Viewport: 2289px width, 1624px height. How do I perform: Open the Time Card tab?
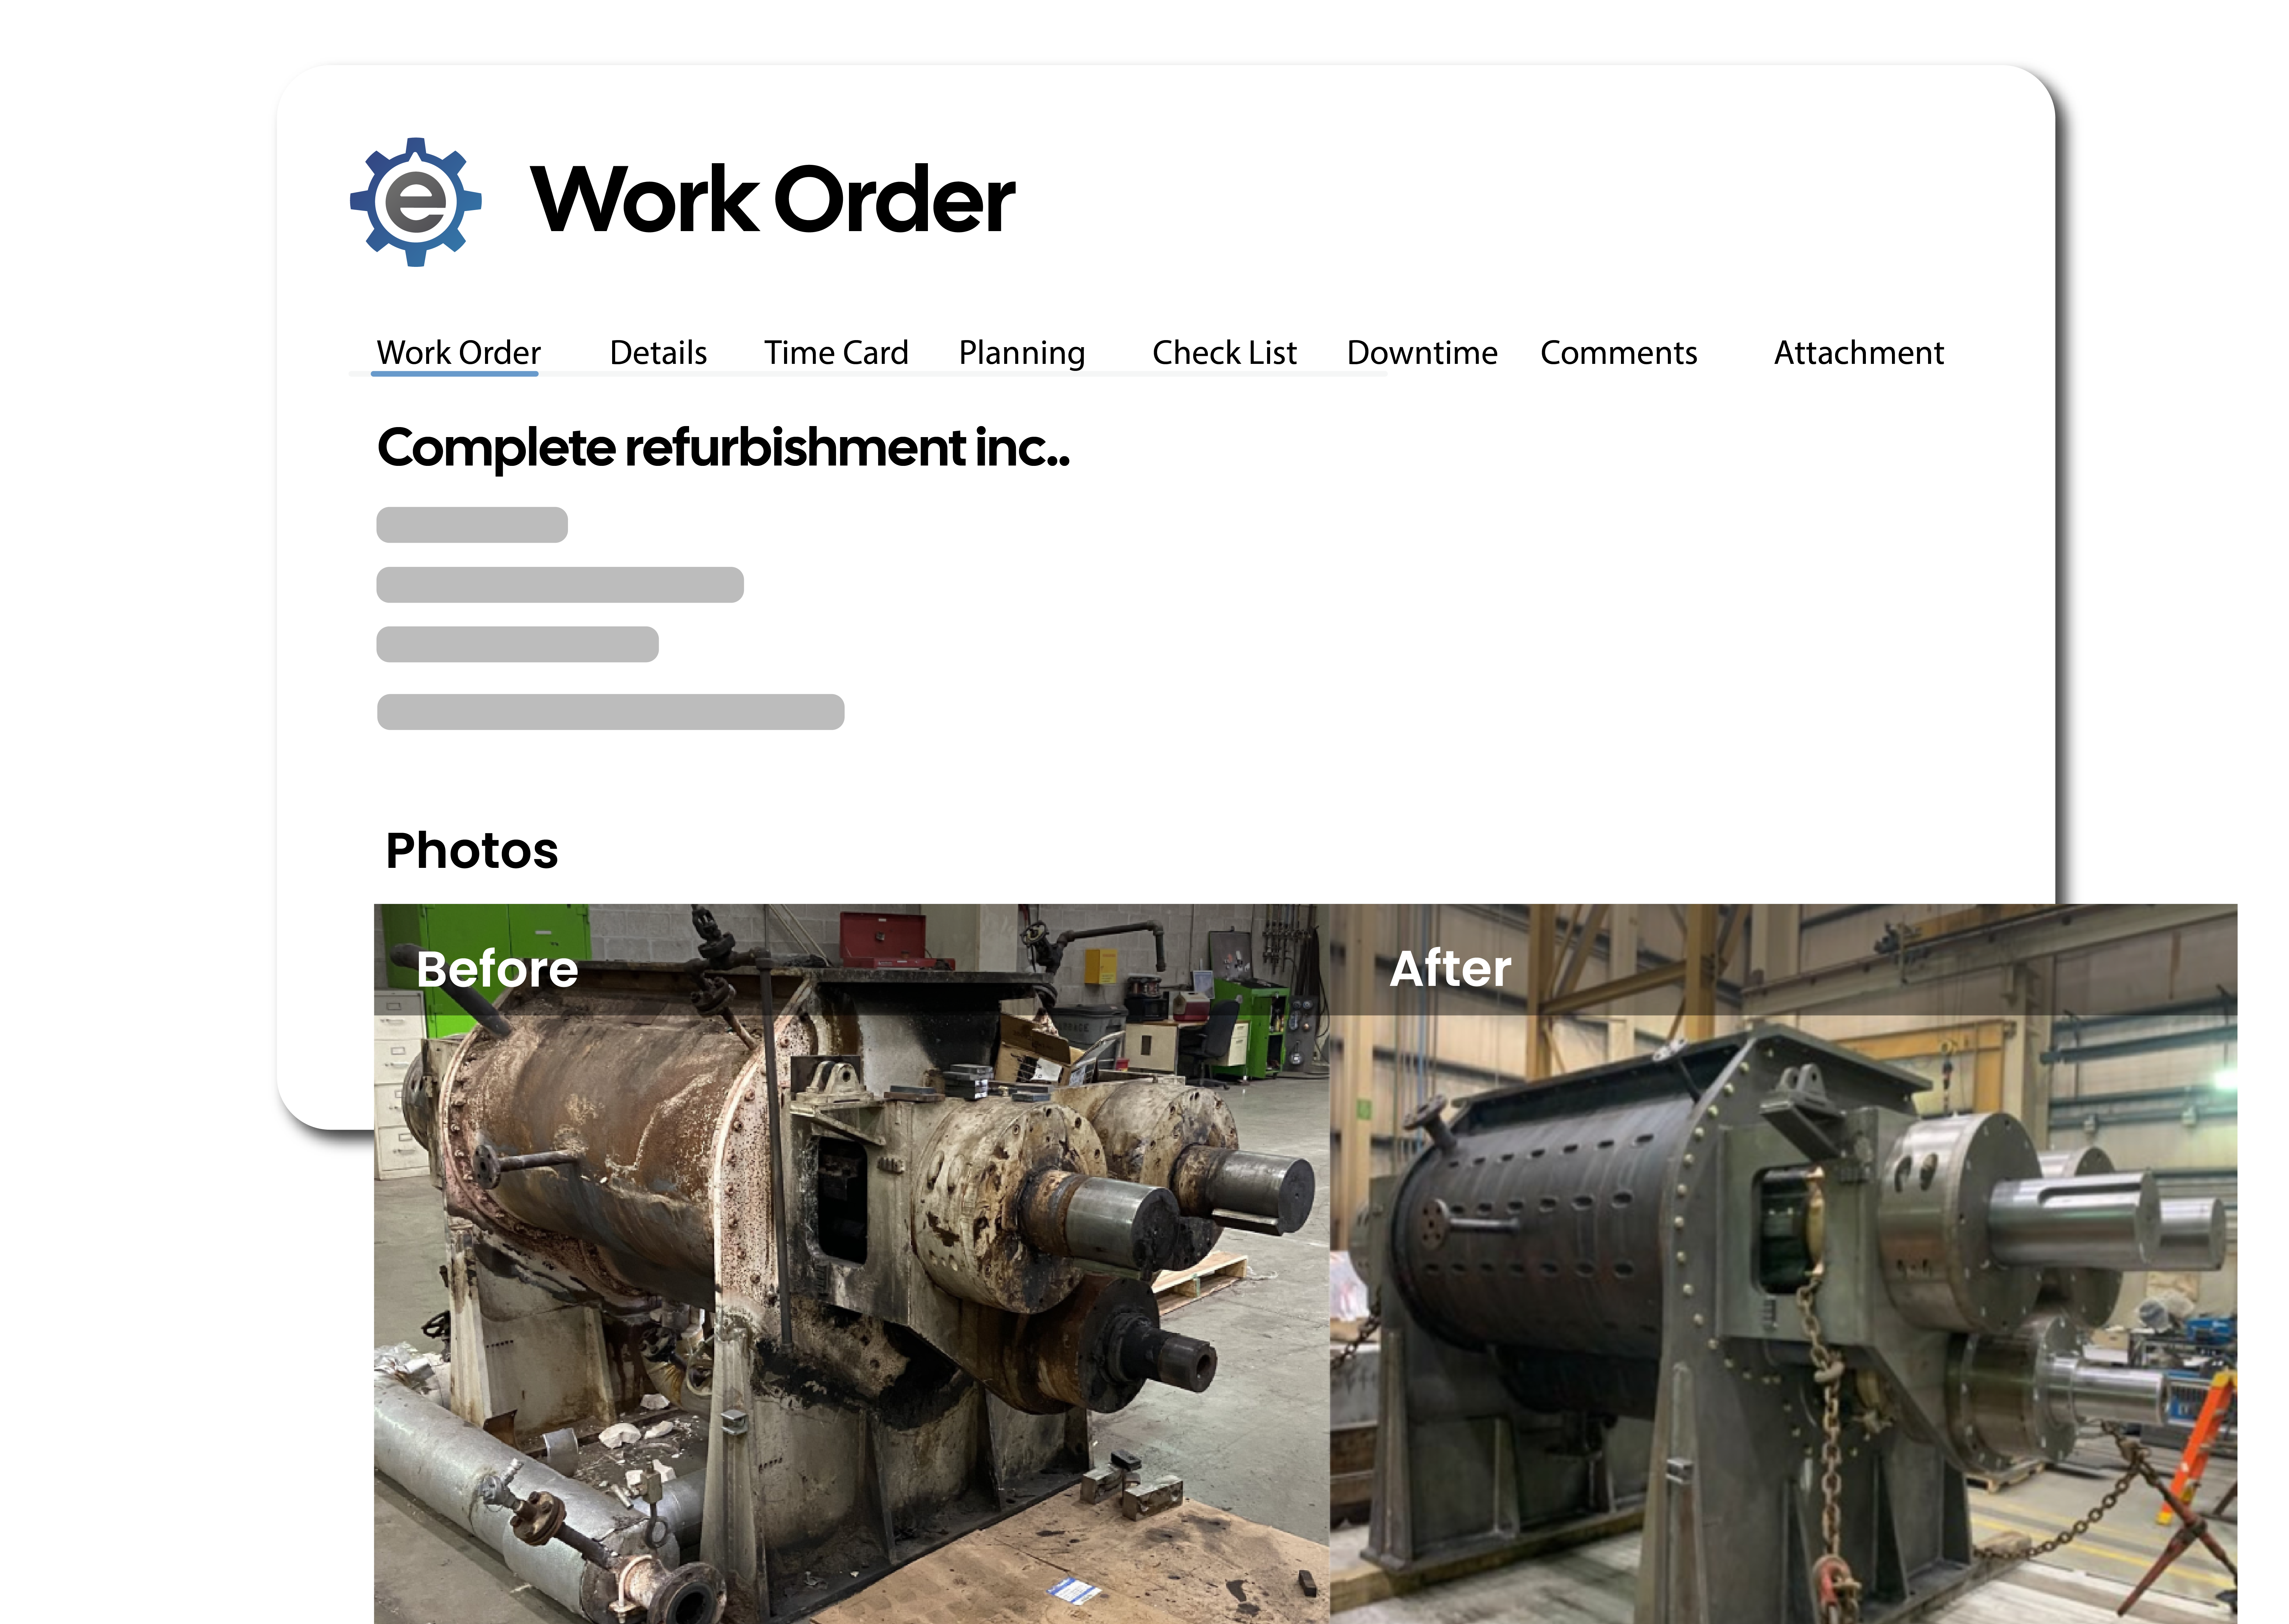[x=836, y=353]
